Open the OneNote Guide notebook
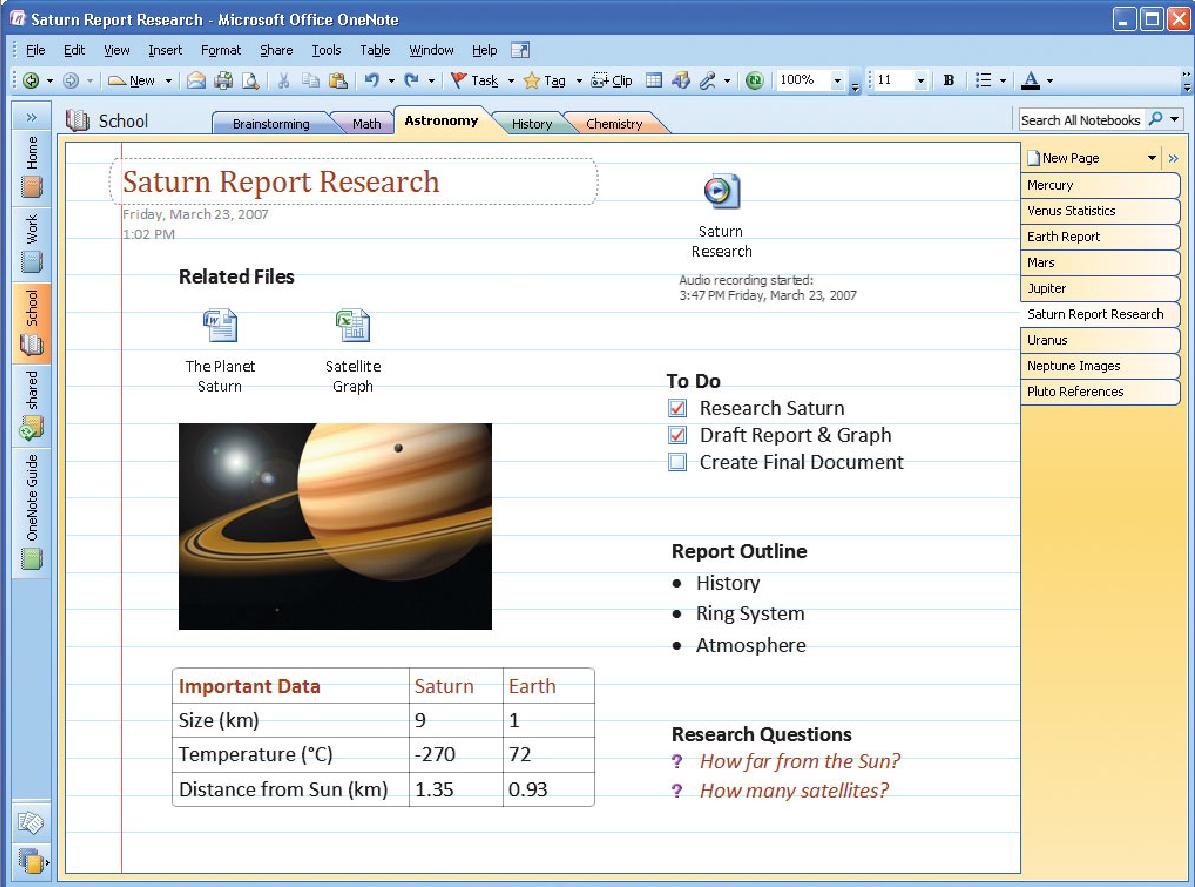Viewport: 1195px width, 887px height. [31, 512]
